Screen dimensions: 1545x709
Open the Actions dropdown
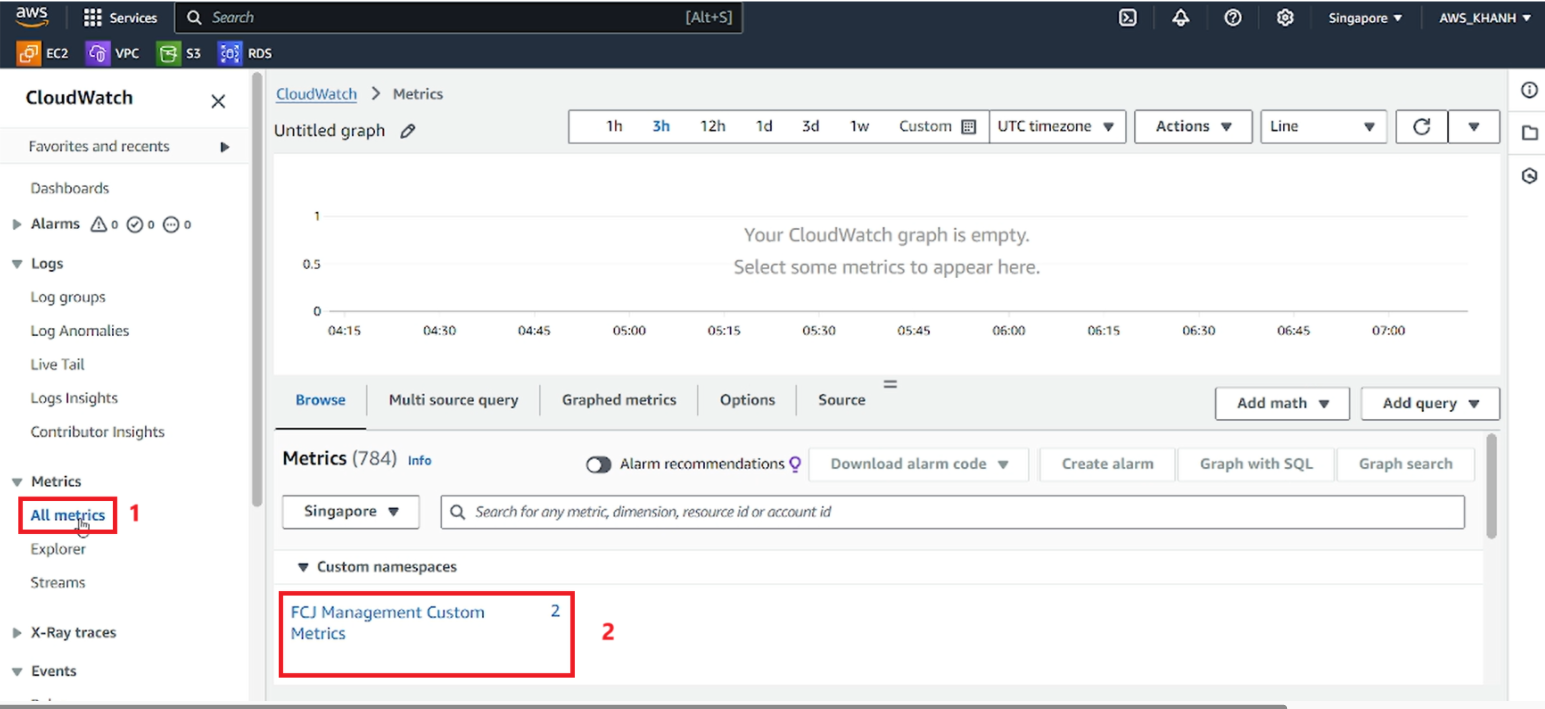click(1193, 127)
